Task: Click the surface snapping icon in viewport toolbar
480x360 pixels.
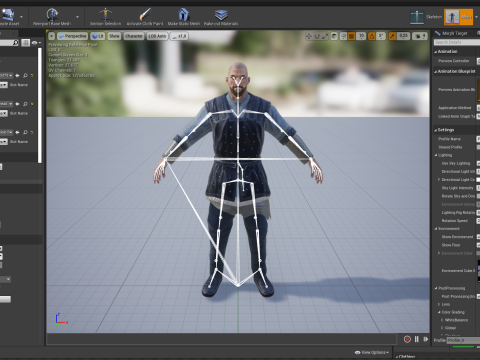Action: coord(343,36)
